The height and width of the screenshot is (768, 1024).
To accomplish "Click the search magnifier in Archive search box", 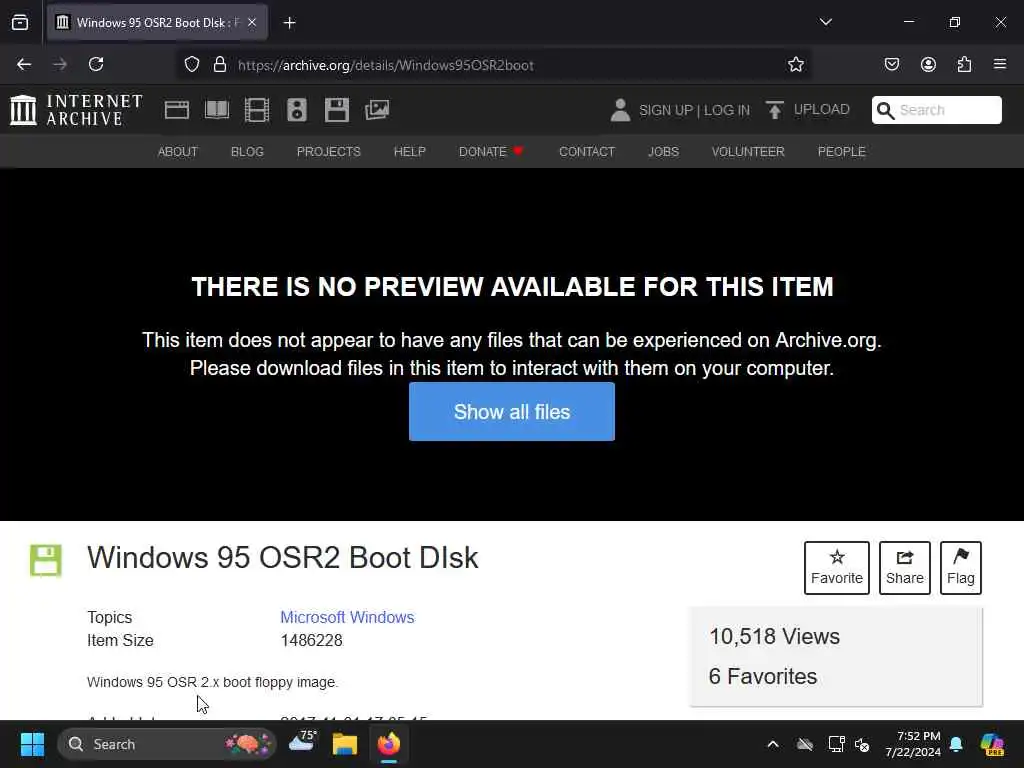I will tap(885, 110).
